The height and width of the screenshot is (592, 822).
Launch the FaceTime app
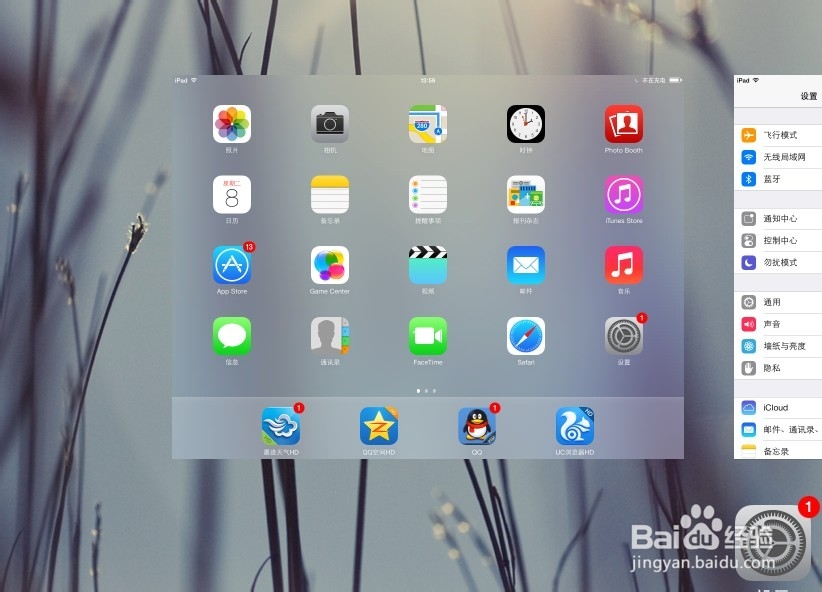pyautogui.click(x=428, y=336)
